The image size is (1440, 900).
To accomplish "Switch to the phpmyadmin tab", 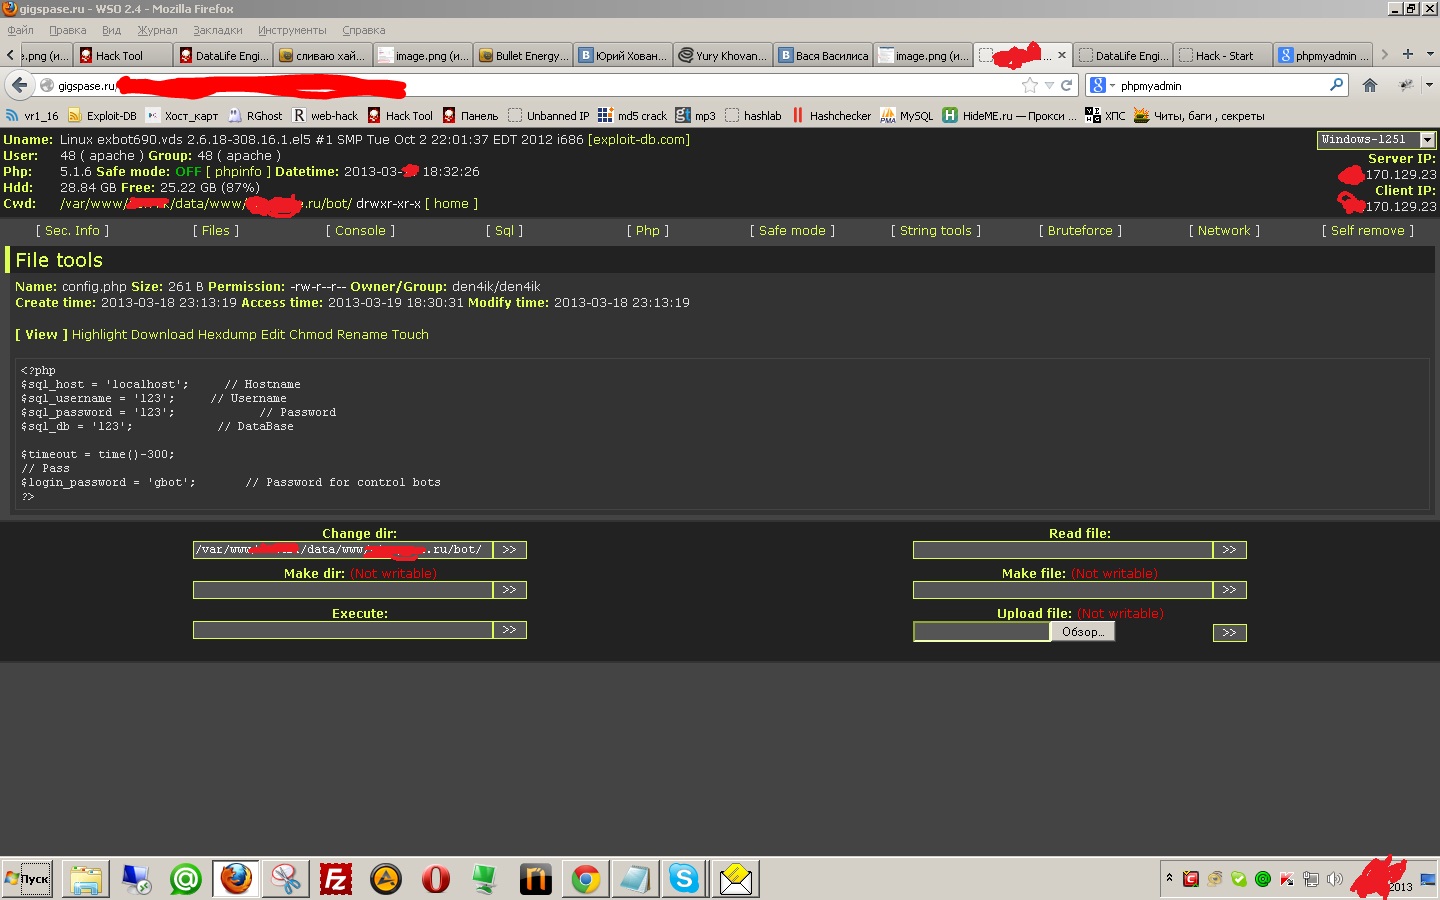I will (1323, 55).
